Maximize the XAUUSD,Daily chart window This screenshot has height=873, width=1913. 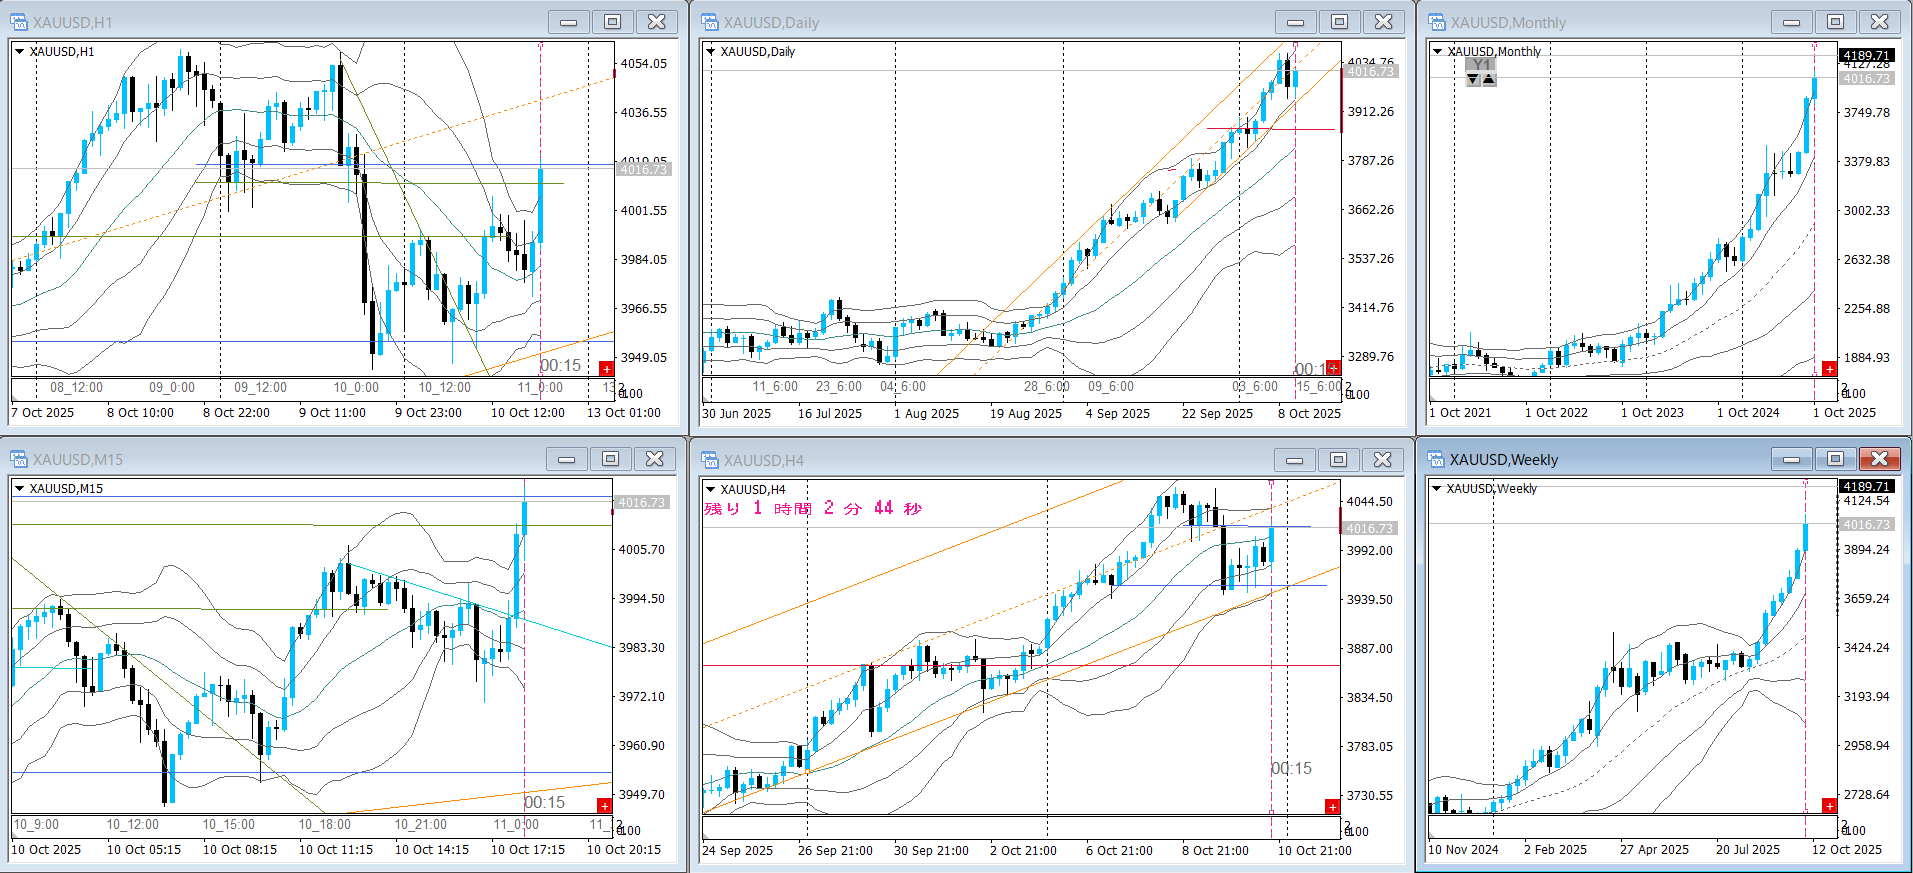pos(1339,22)
